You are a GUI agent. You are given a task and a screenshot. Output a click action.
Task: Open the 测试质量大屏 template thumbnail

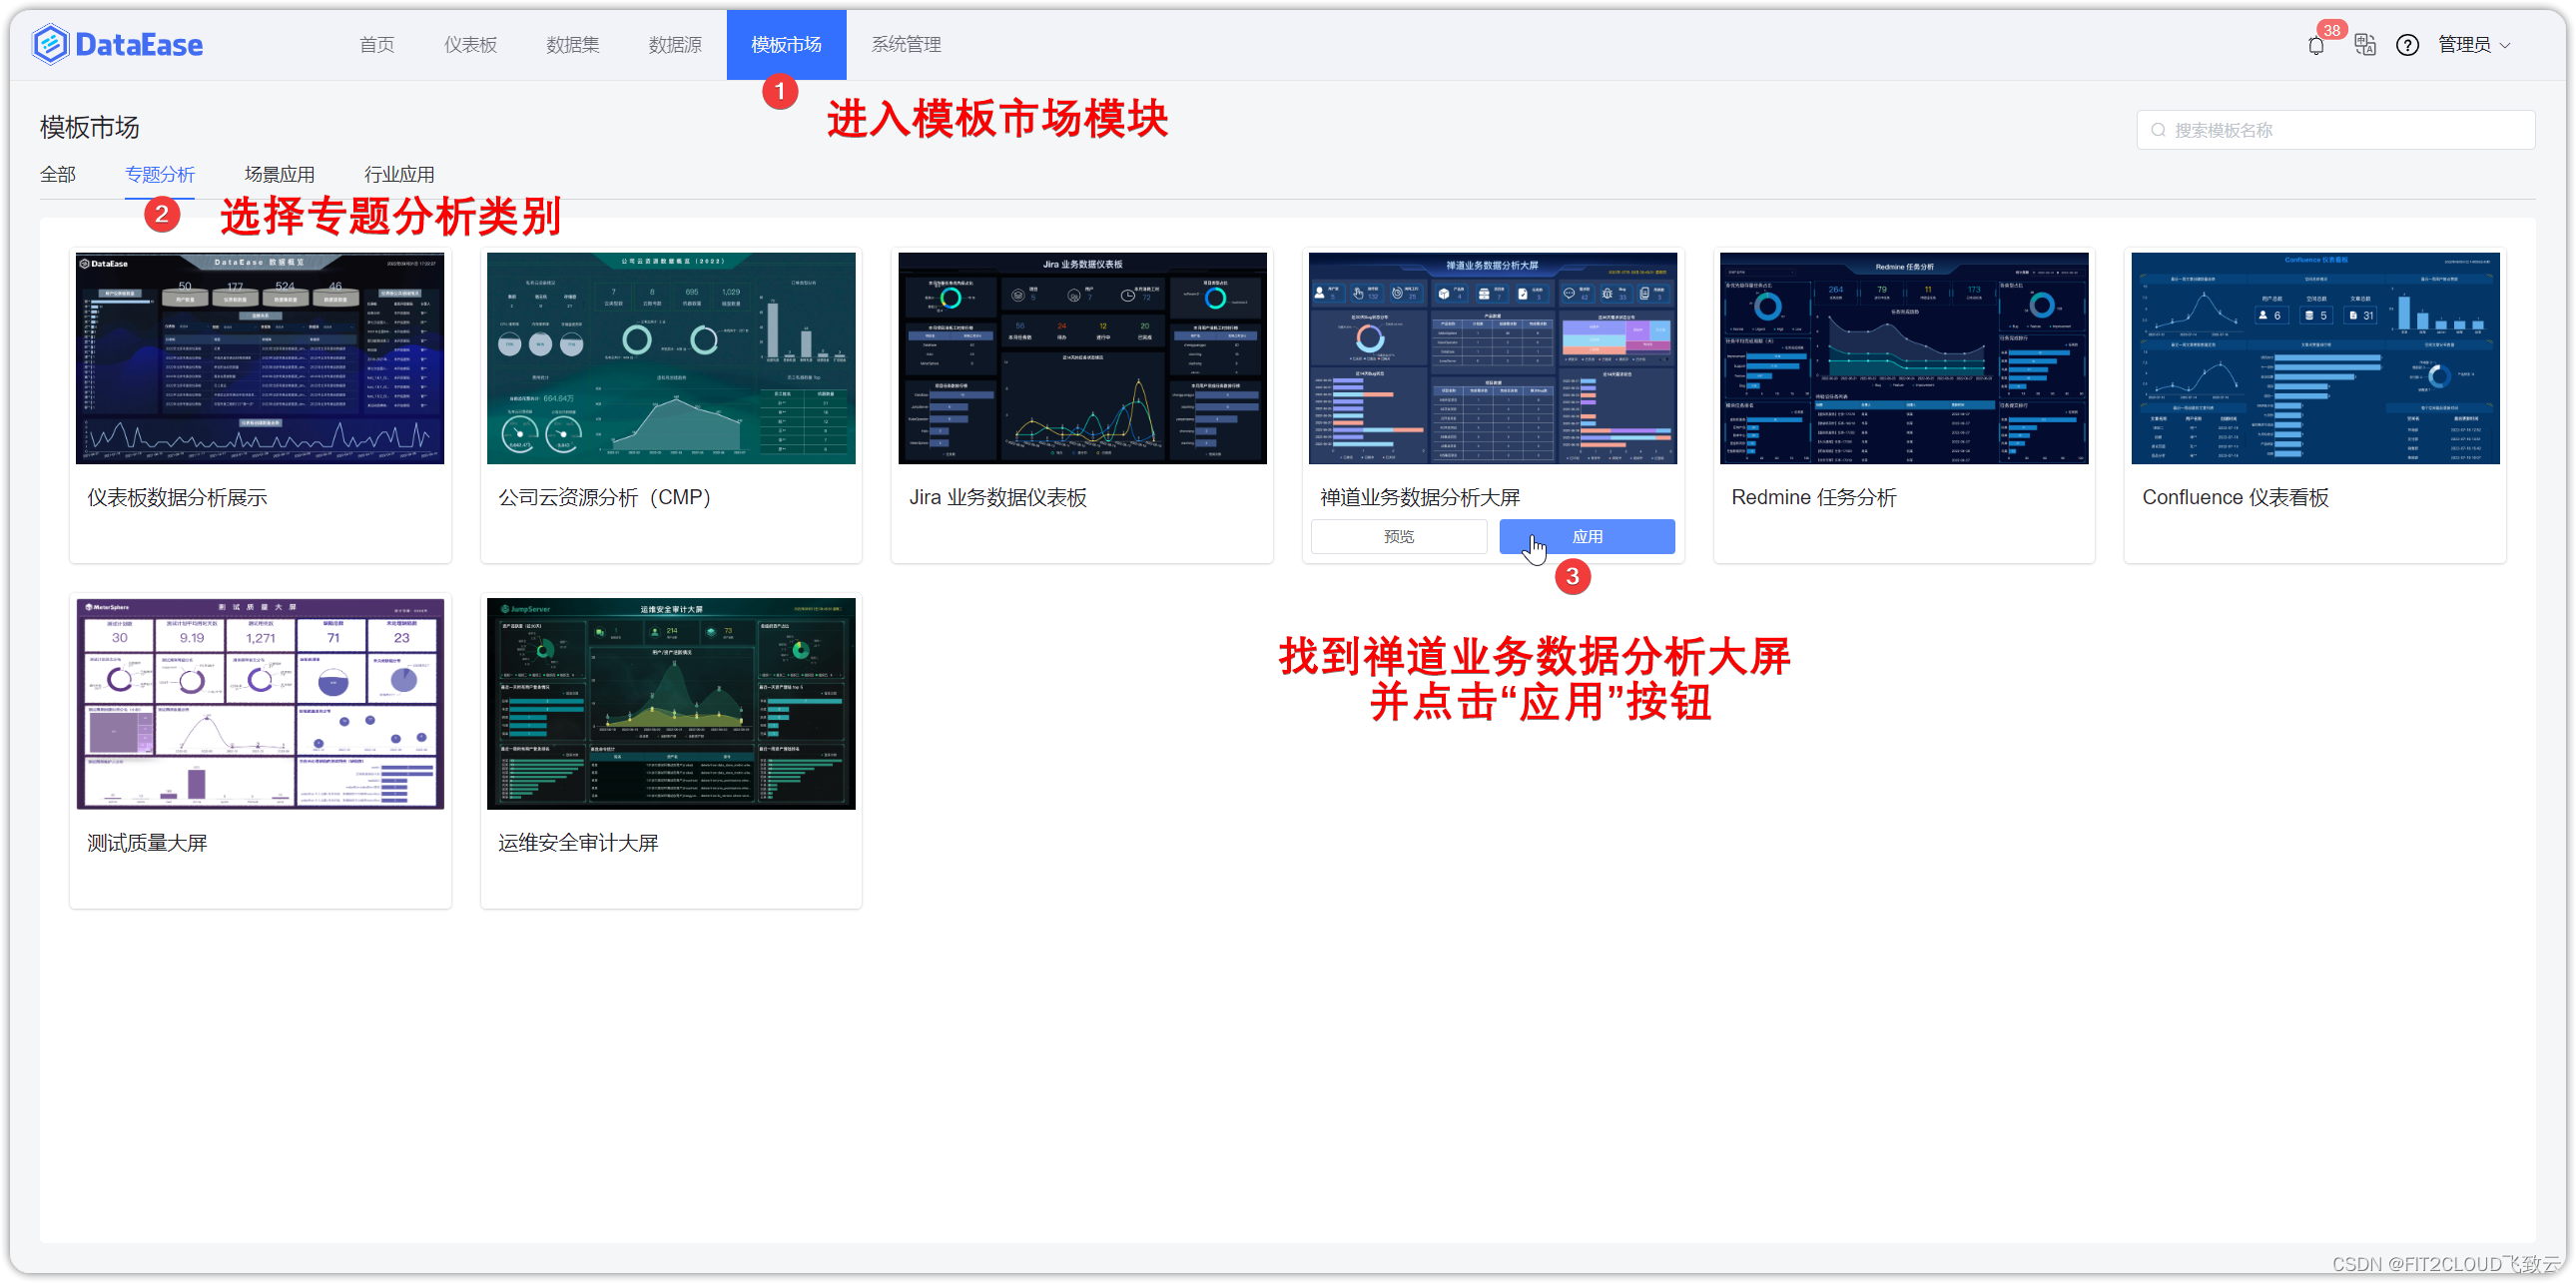(x=260, y=703)
